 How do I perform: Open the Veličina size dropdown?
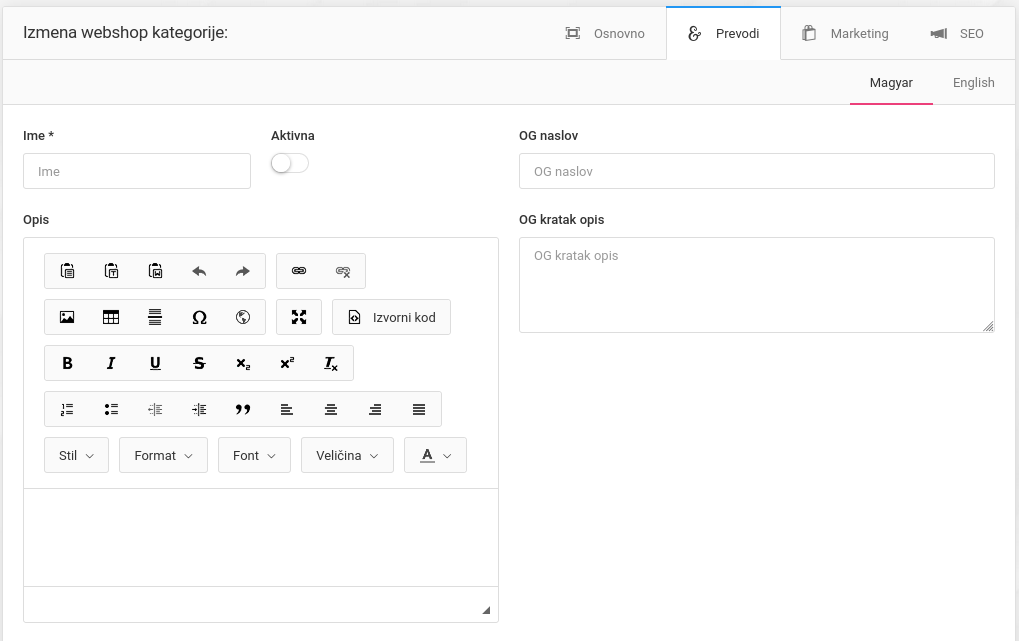(x=347, y=455)
